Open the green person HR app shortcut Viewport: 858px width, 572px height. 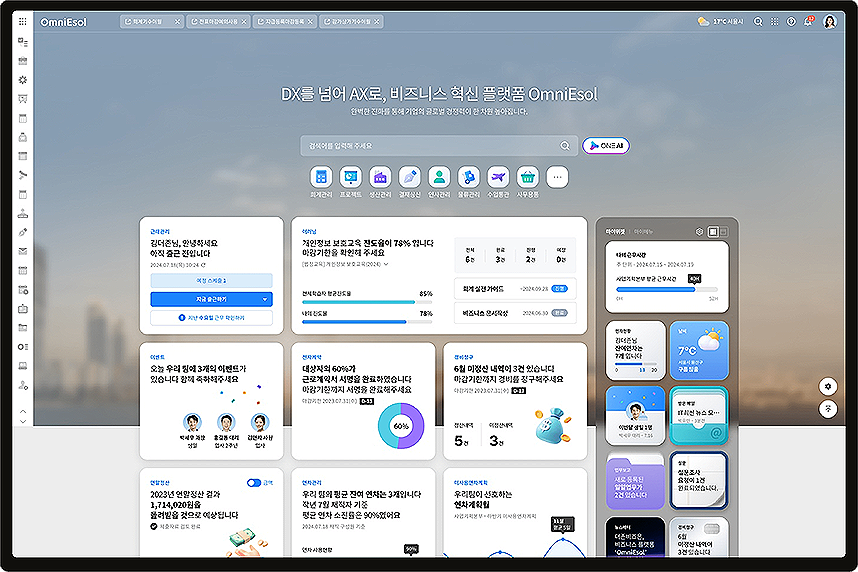(439, 177)
